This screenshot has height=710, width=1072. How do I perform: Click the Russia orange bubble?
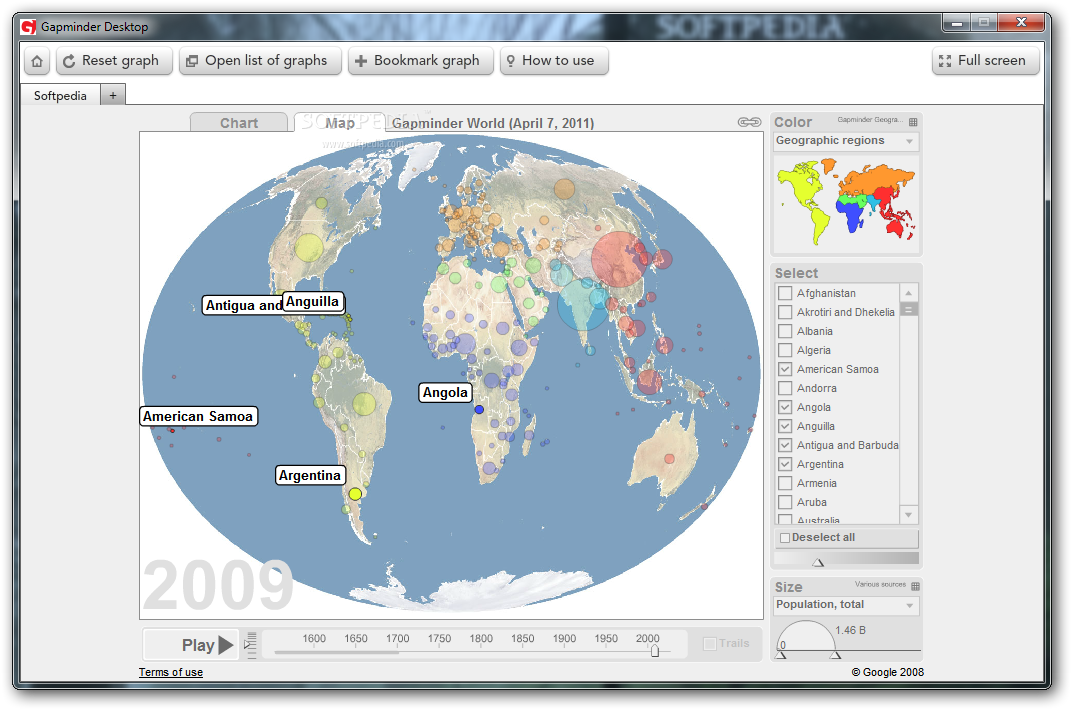[x=564, y=188]
